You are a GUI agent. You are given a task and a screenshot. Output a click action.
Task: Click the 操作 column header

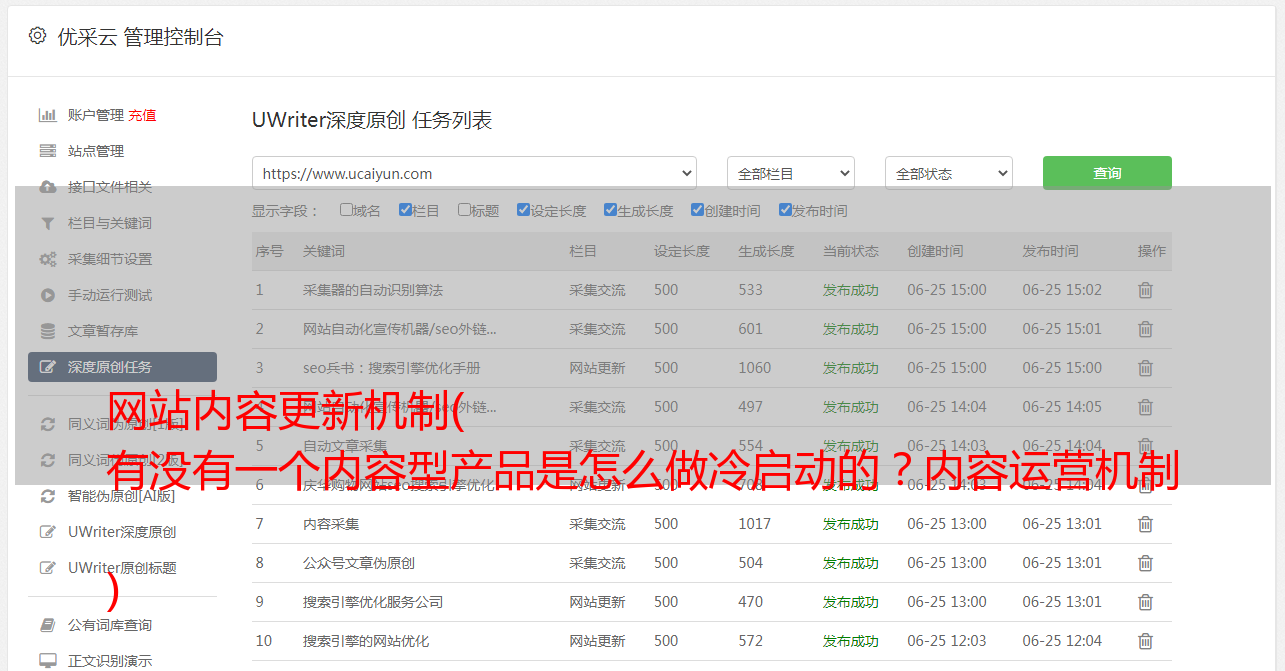1152,251
